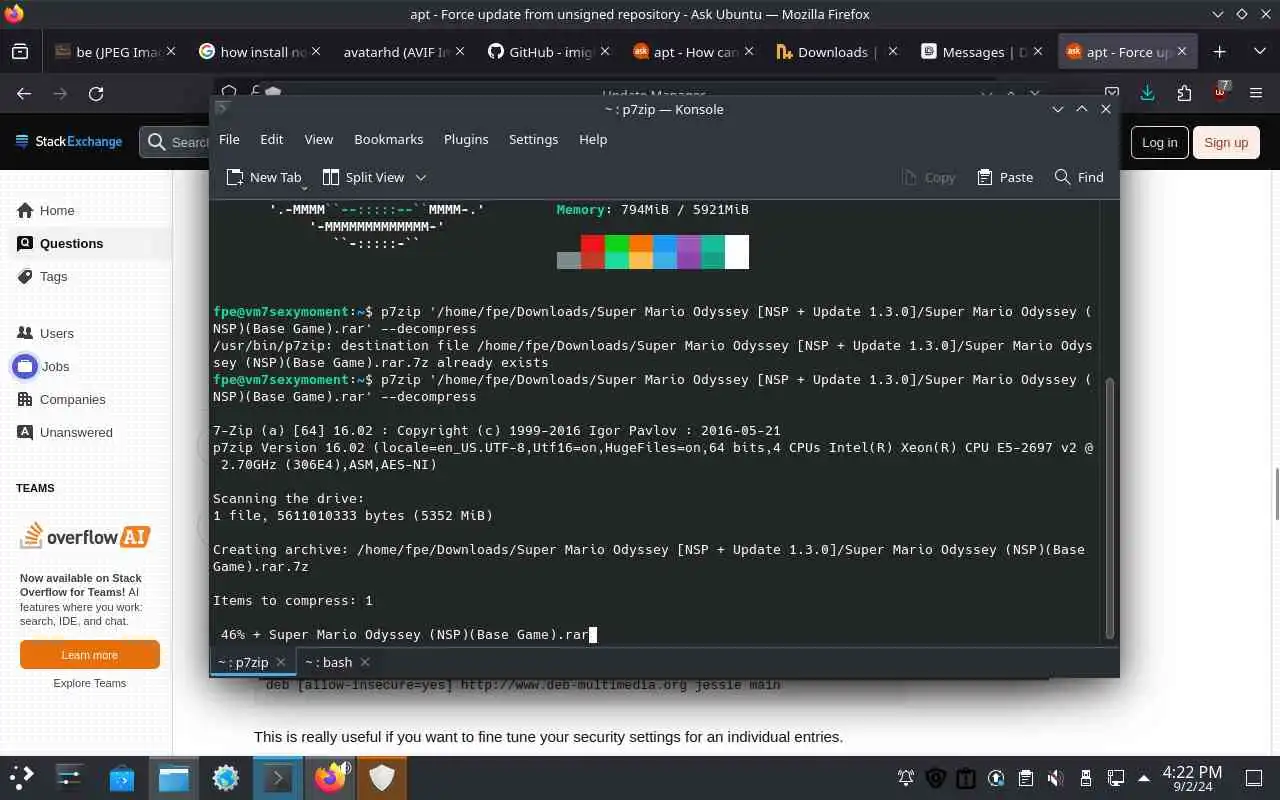Screen dimensions: 1280x800
Task: Open the Bookmarks menu in Konsole
Action: [388, 139]
